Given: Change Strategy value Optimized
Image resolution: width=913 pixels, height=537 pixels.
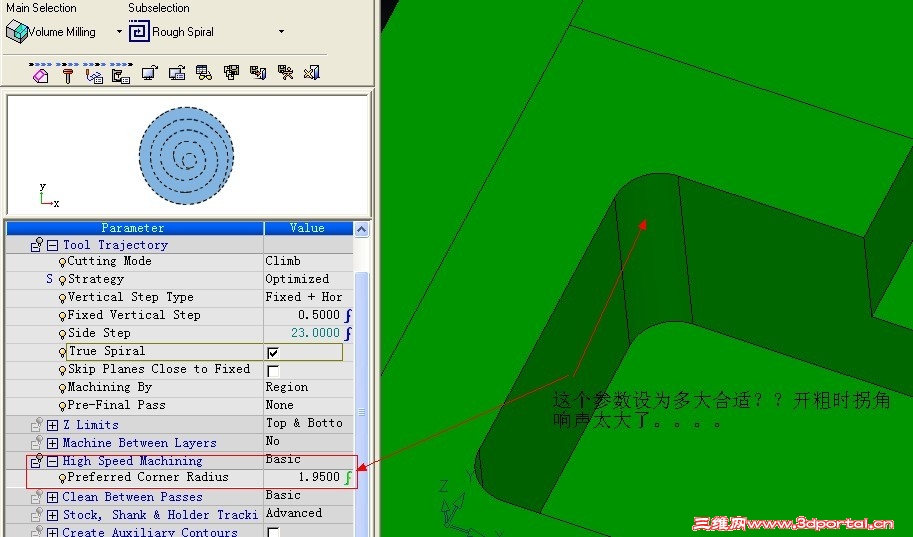Looking at the screenshot, I should 297,279.
